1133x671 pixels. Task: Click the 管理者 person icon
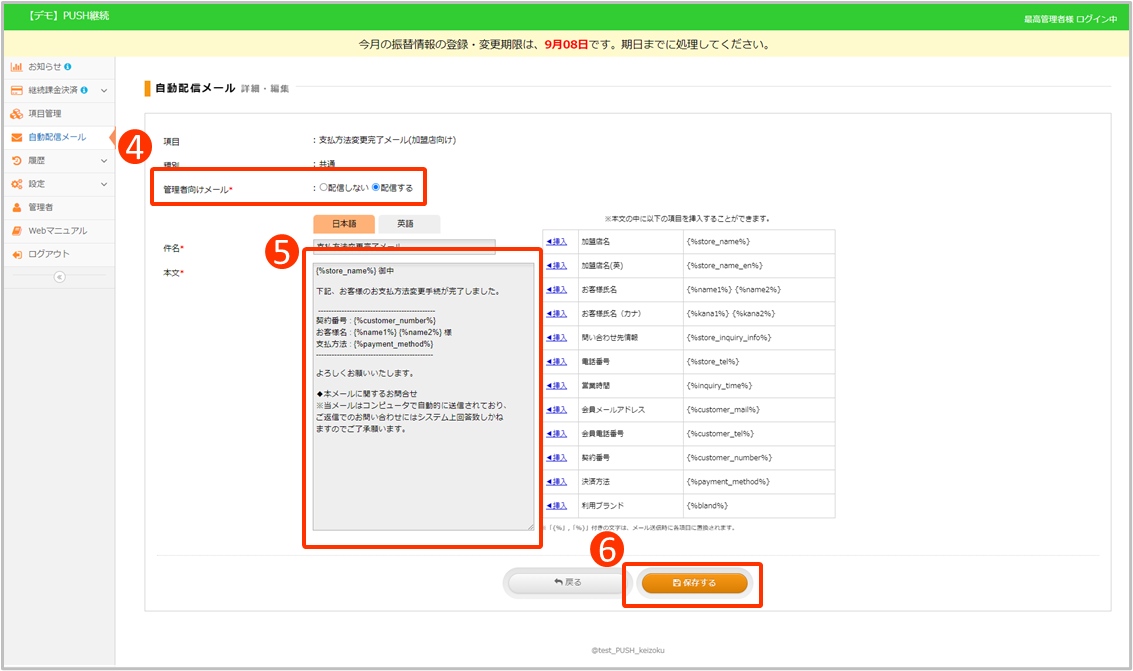[x=16, y=207]
